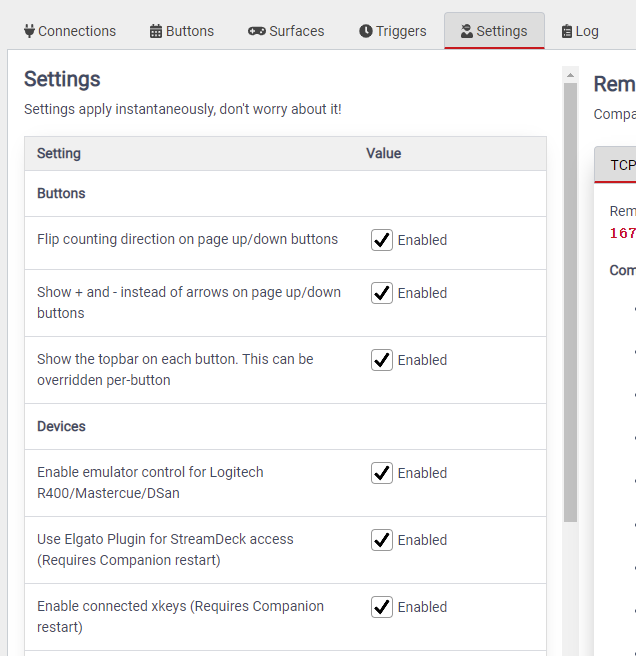Viewport: 636px width, 656px height.
Task: Switch to the Buttons tab
Action: click(x=182, y=31)
